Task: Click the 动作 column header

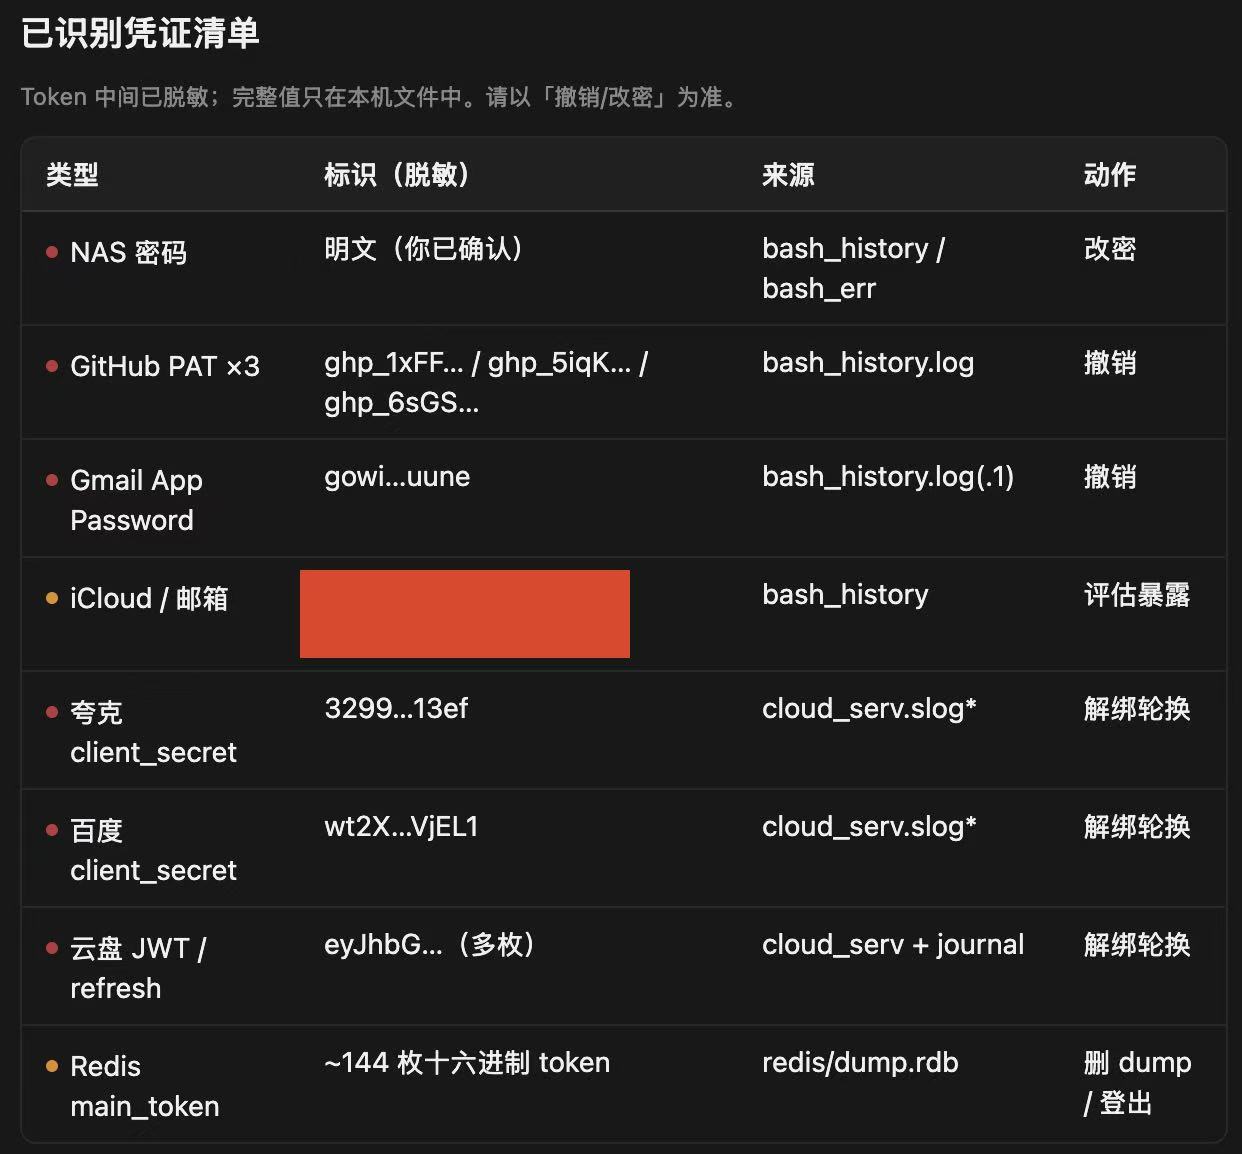Action: 1110,175
